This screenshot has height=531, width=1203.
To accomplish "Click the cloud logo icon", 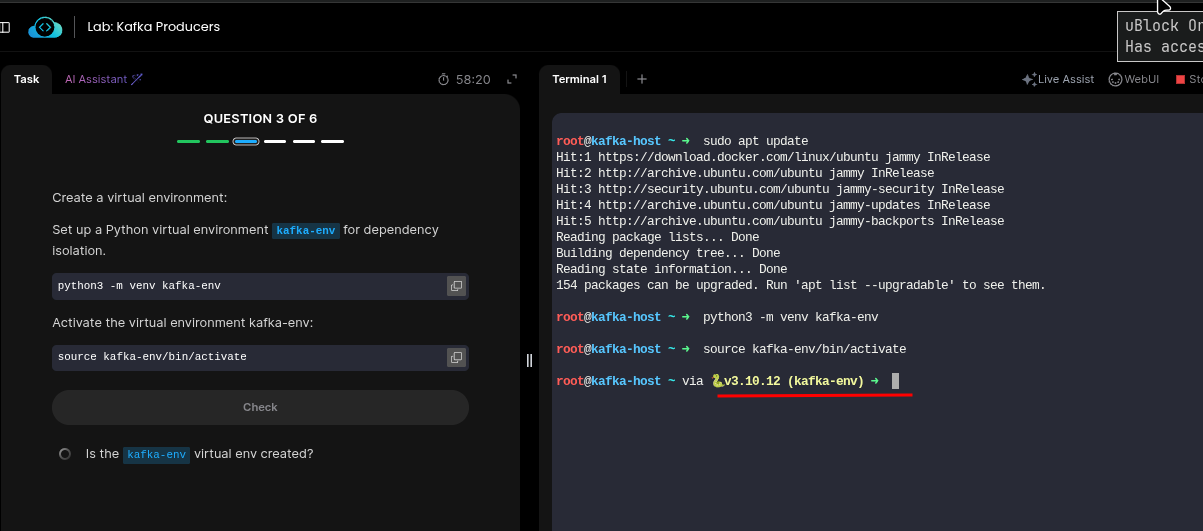I will point(45,27).
